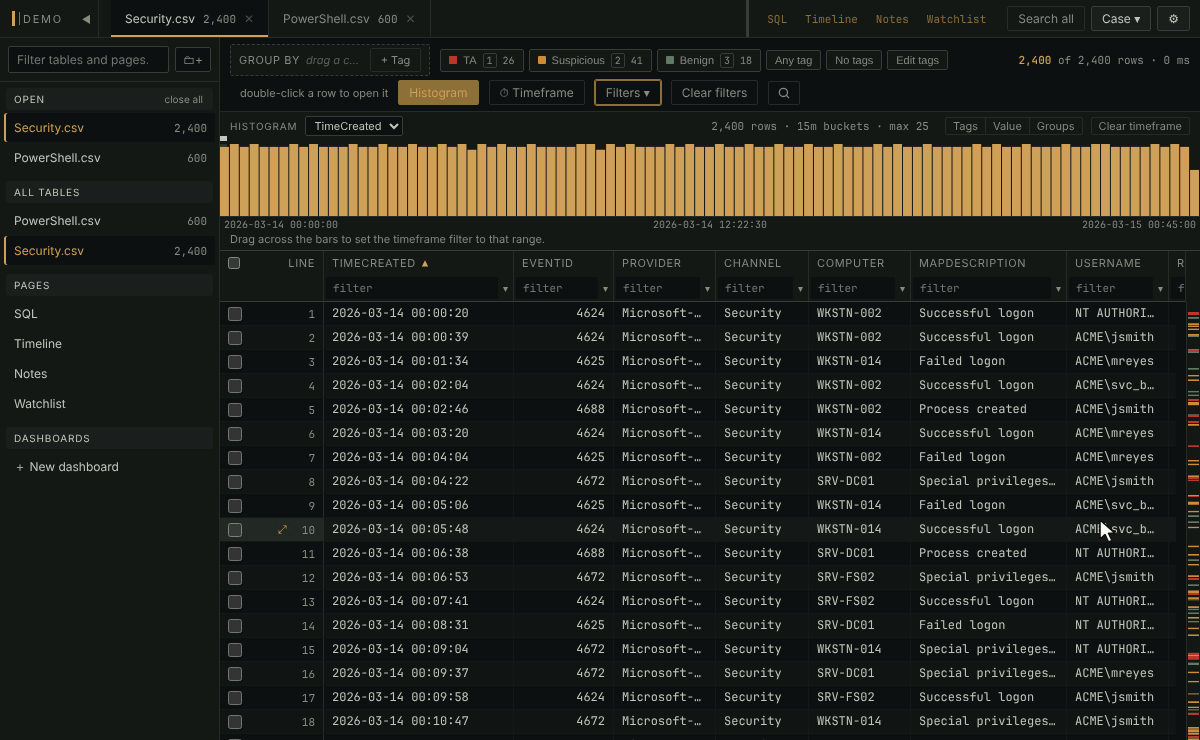The image size is (1200, 740).
Task: Toggle the Histogram button
Action: 438,93
